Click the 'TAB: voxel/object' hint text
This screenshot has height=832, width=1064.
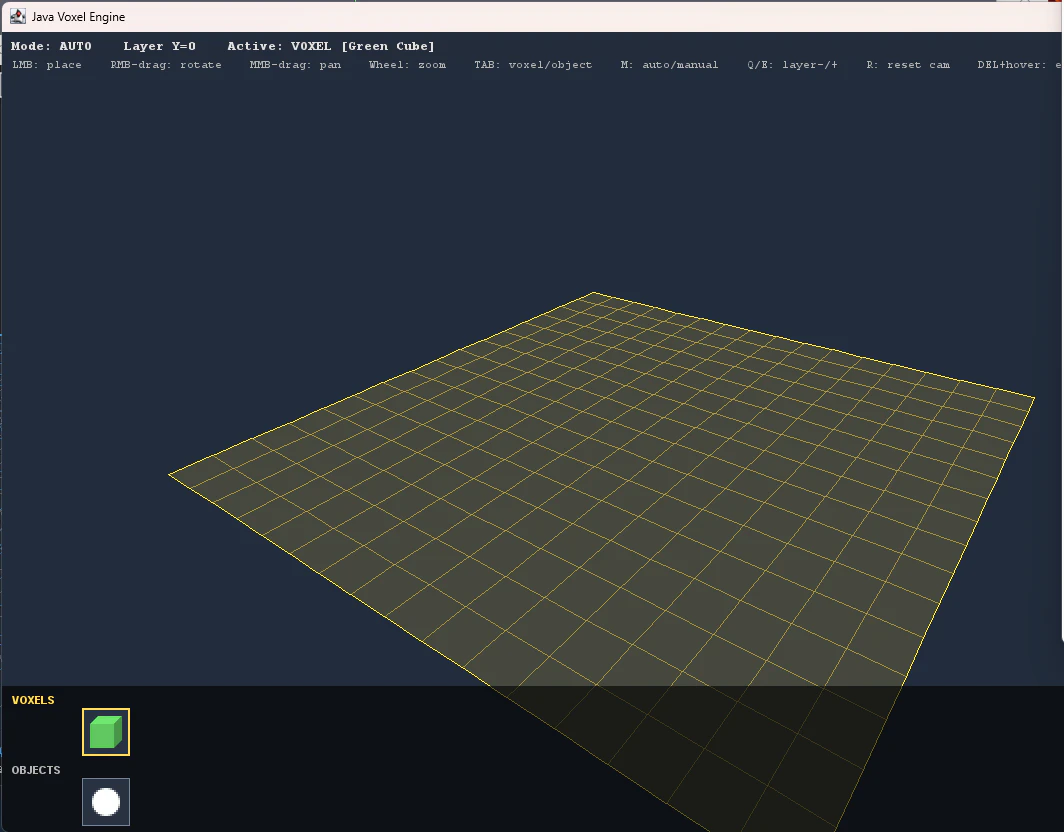[533, 64]
